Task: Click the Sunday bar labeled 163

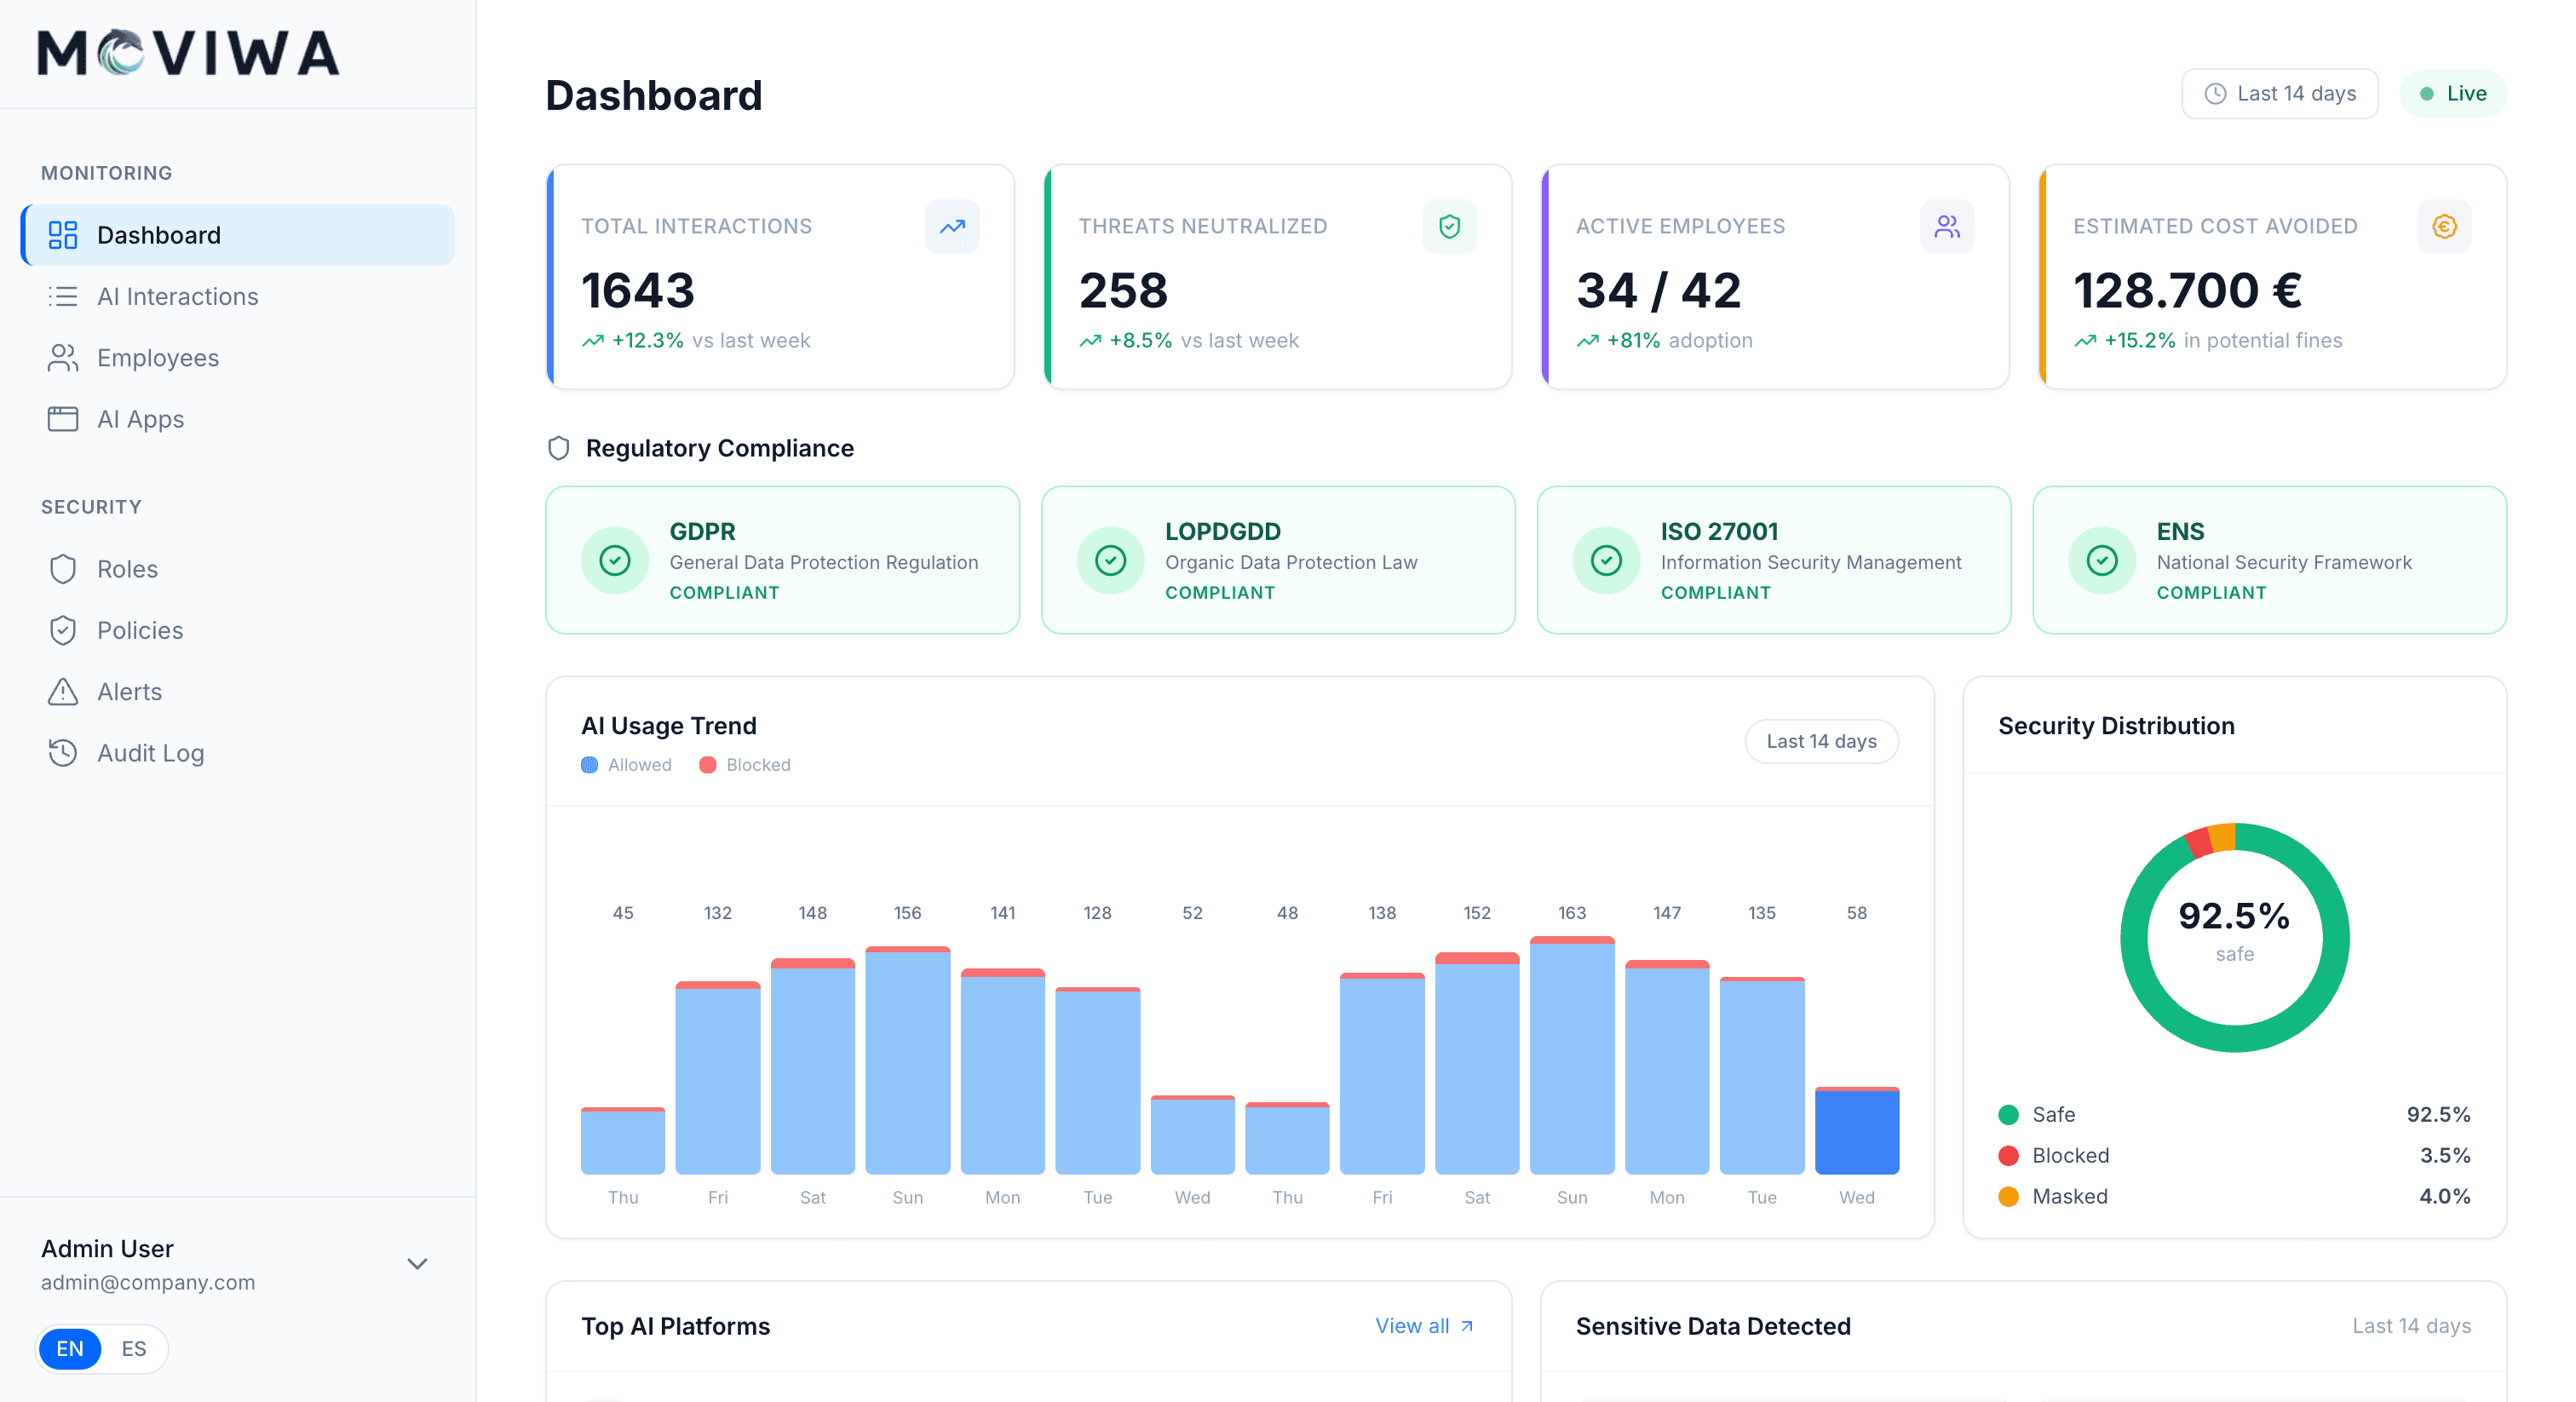Action: pos(1571,1055)
